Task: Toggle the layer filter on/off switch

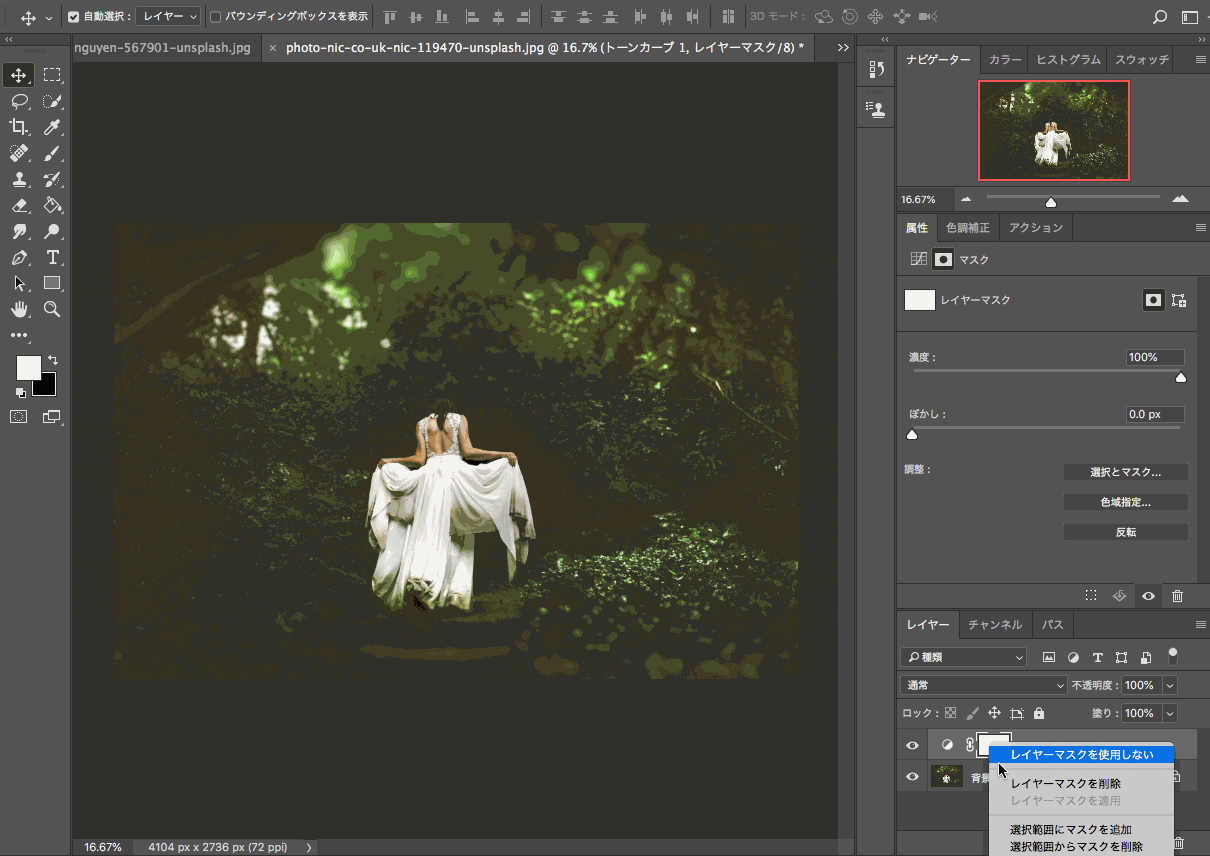Action: pos(1173,657)
